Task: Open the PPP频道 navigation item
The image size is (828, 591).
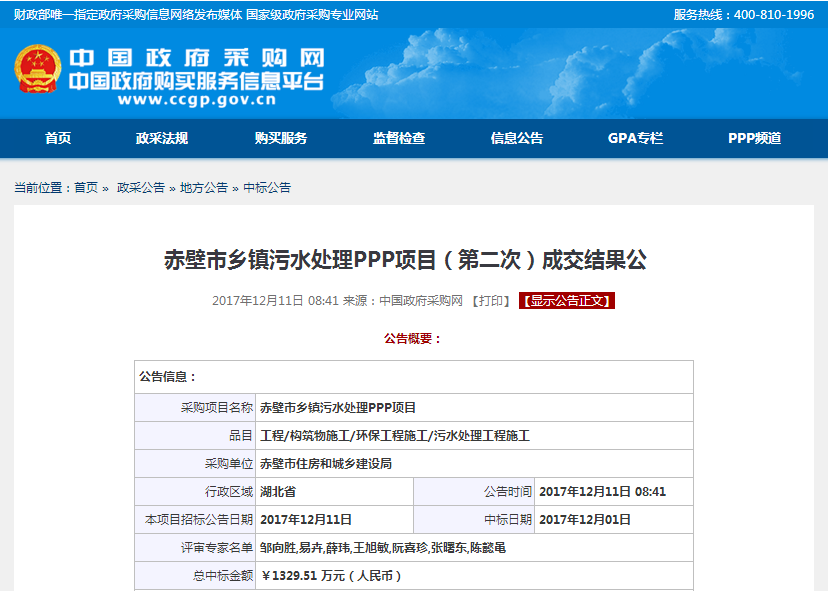Action: [x=754, y=139]
